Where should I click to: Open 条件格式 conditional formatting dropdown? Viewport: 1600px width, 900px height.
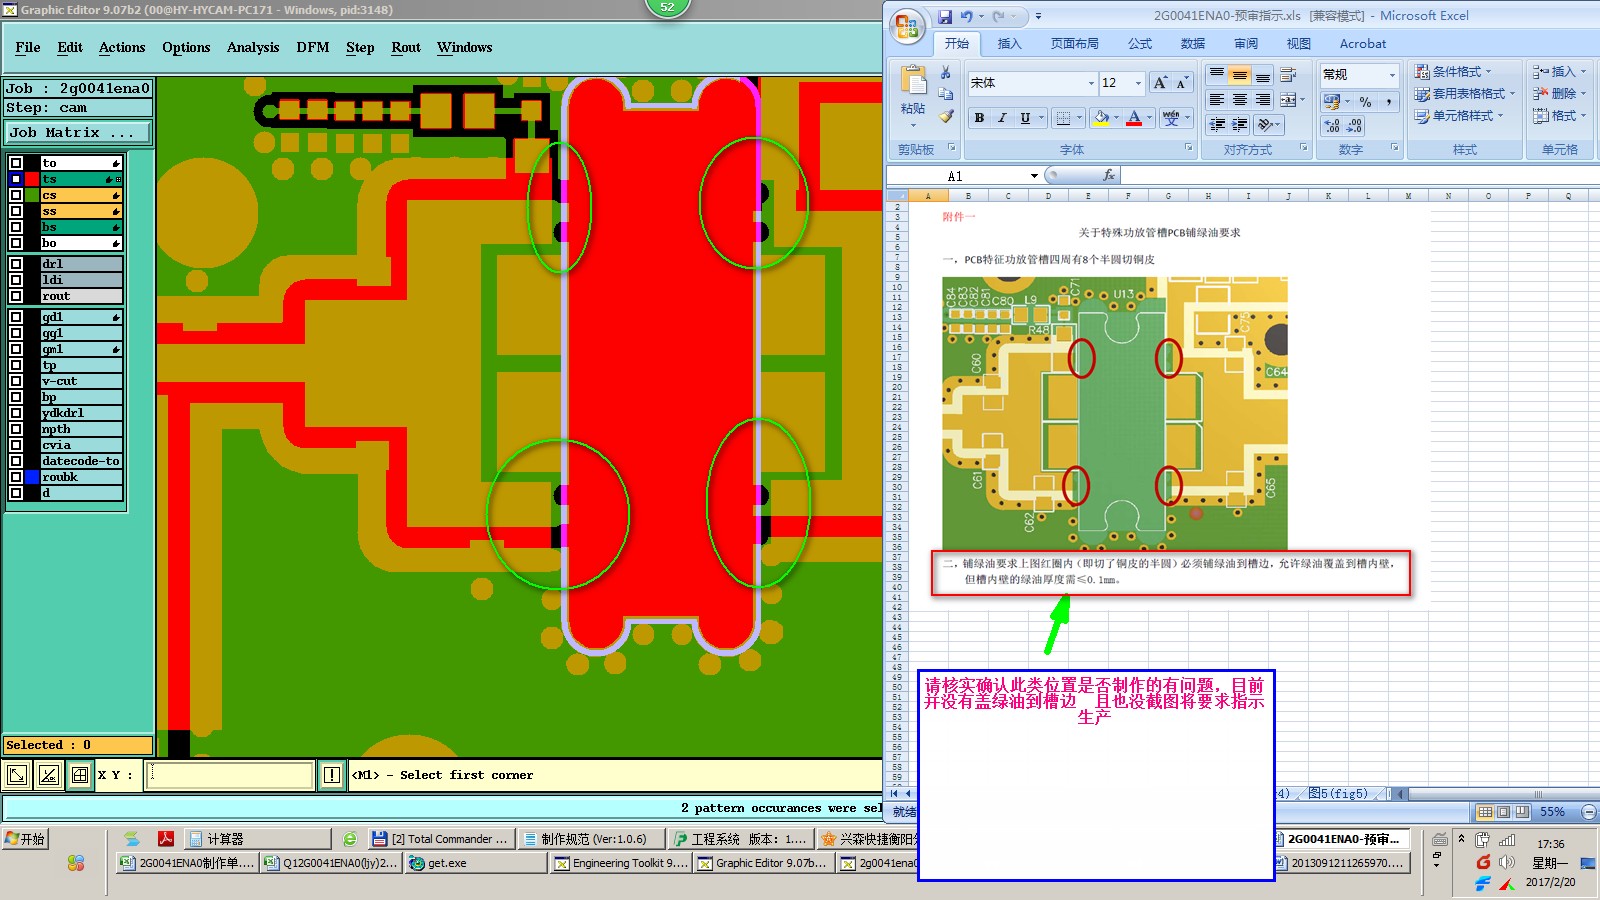tap(1452, 72)
